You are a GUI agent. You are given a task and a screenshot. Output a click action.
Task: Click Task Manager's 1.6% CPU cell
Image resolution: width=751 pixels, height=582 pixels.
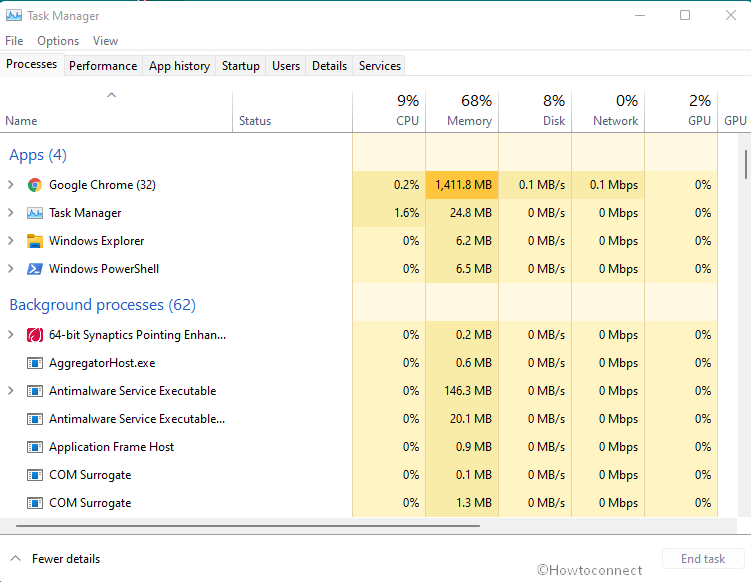389,213
